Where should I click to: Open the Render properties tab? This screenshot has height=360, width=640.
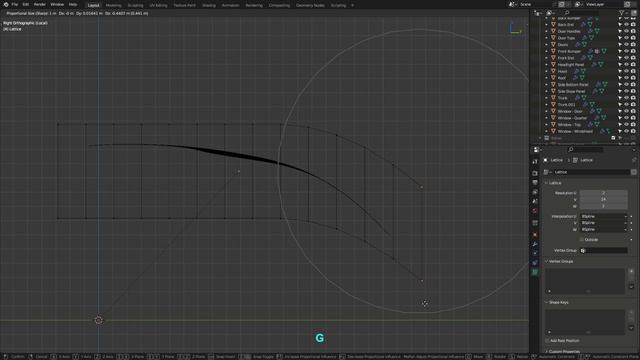535,173
